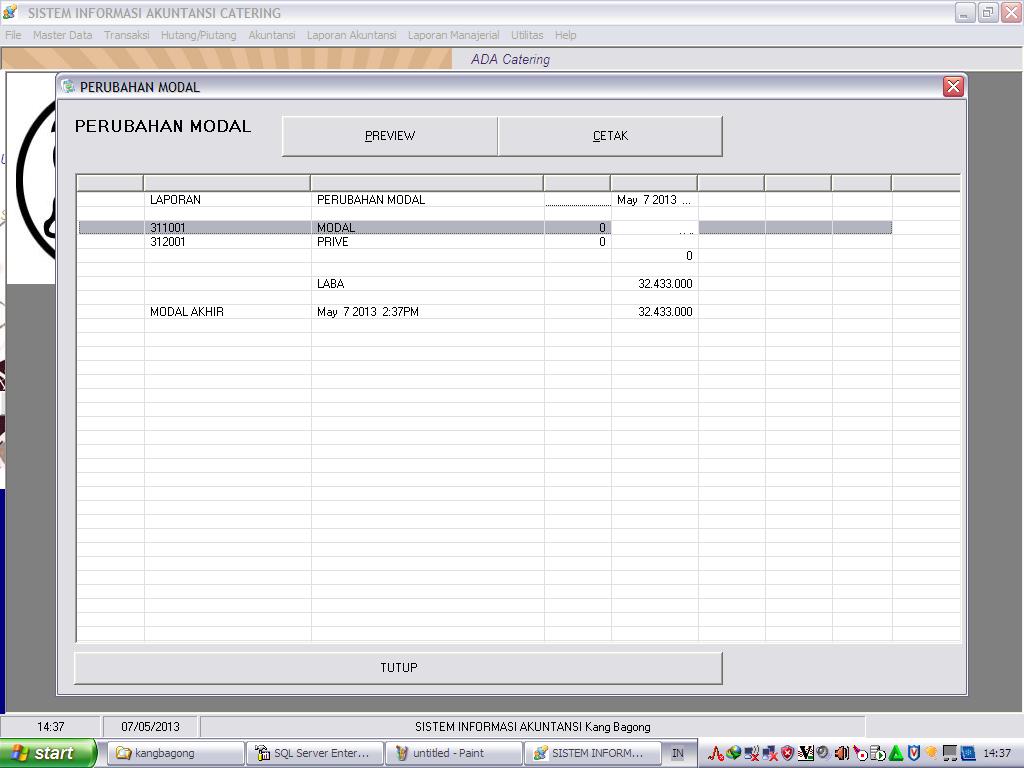Open the Master Data menu
Screen dimensions: 1024x768
(62, 35)
